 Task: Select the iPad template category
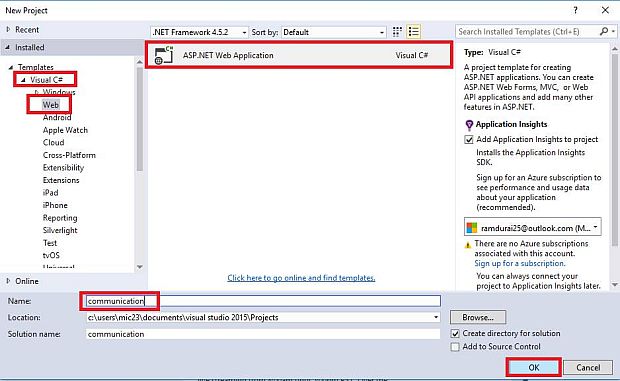point(50,192)
